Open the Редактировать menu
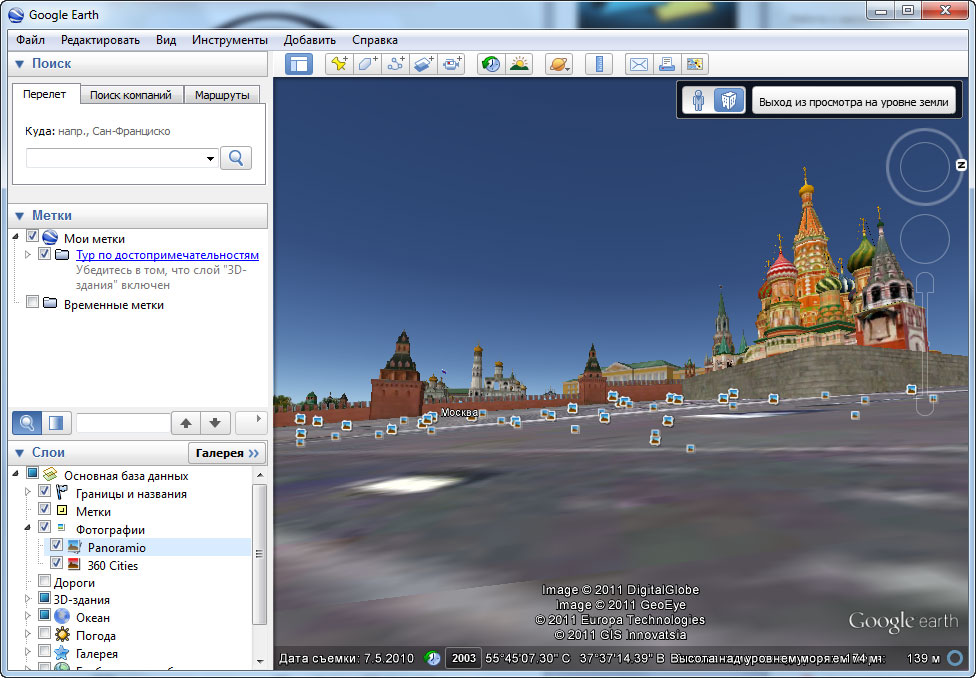The height and width of the screenshot is (678, 976). tap(100, 40)
